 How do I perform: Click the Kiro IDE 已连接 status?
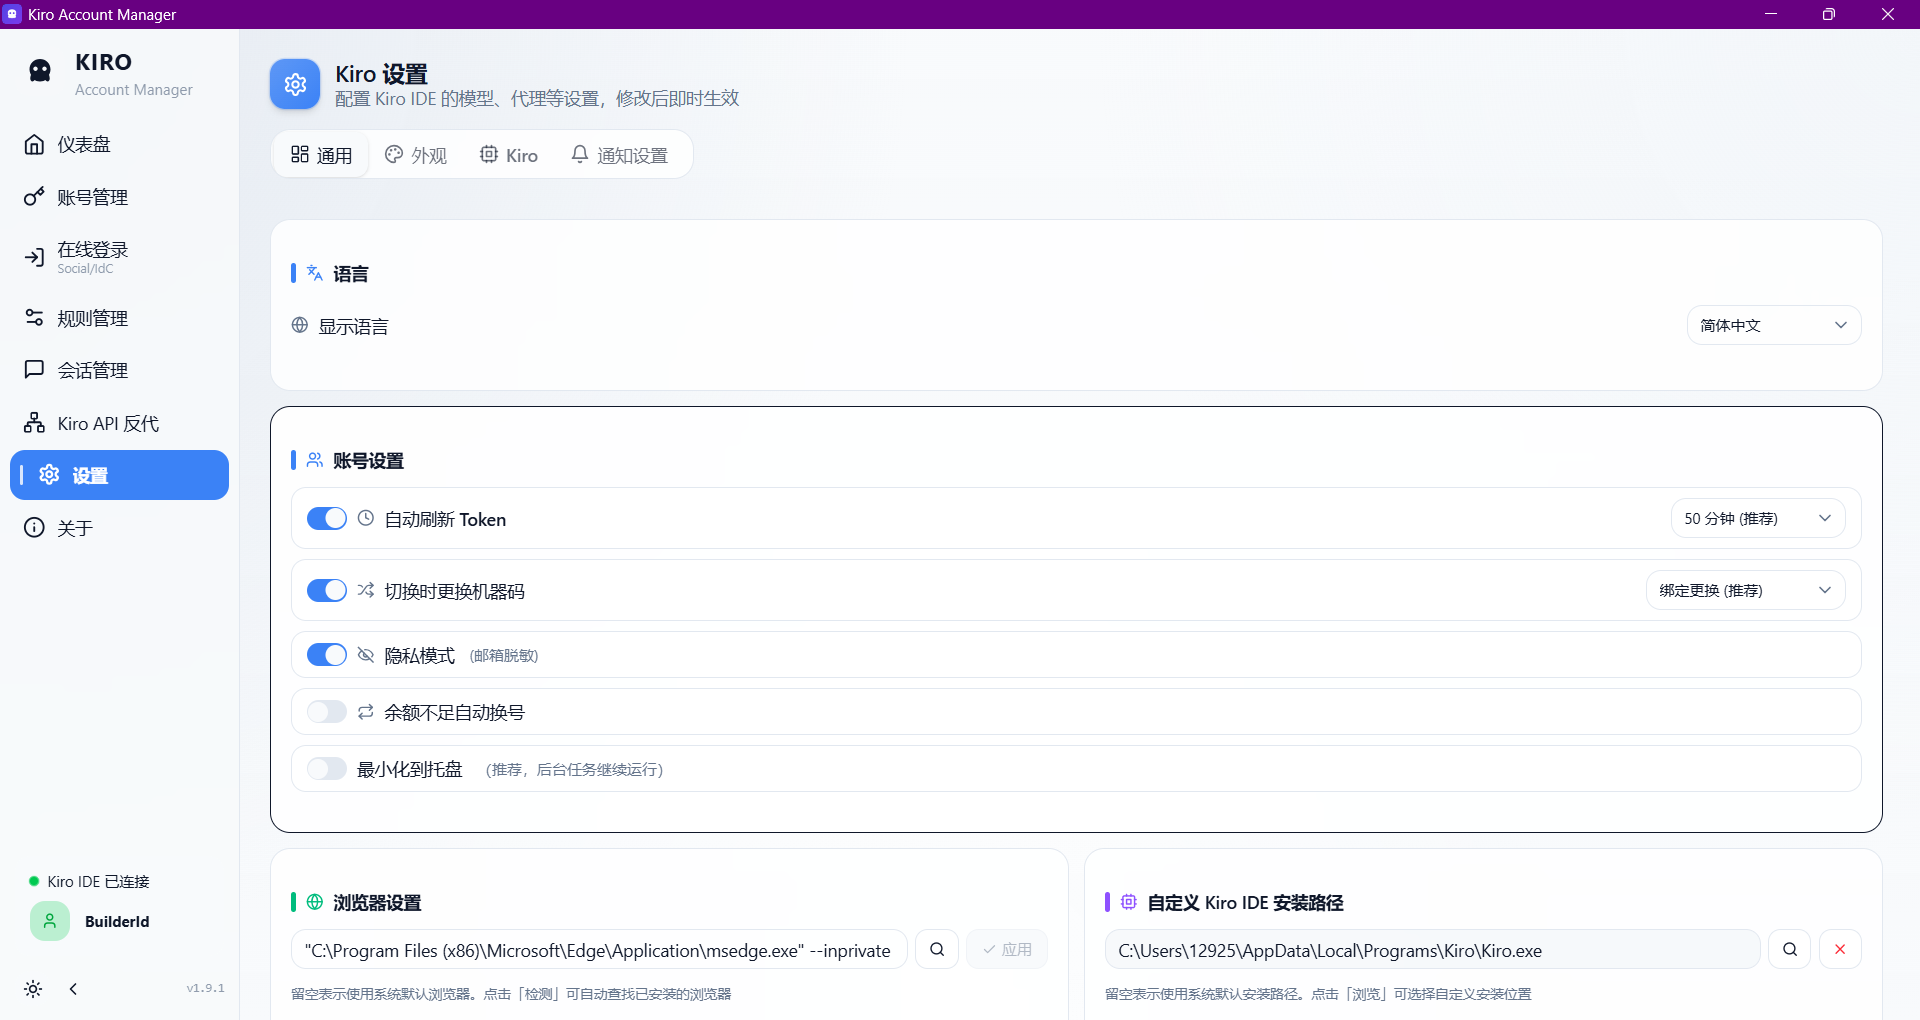coord(89,881)
